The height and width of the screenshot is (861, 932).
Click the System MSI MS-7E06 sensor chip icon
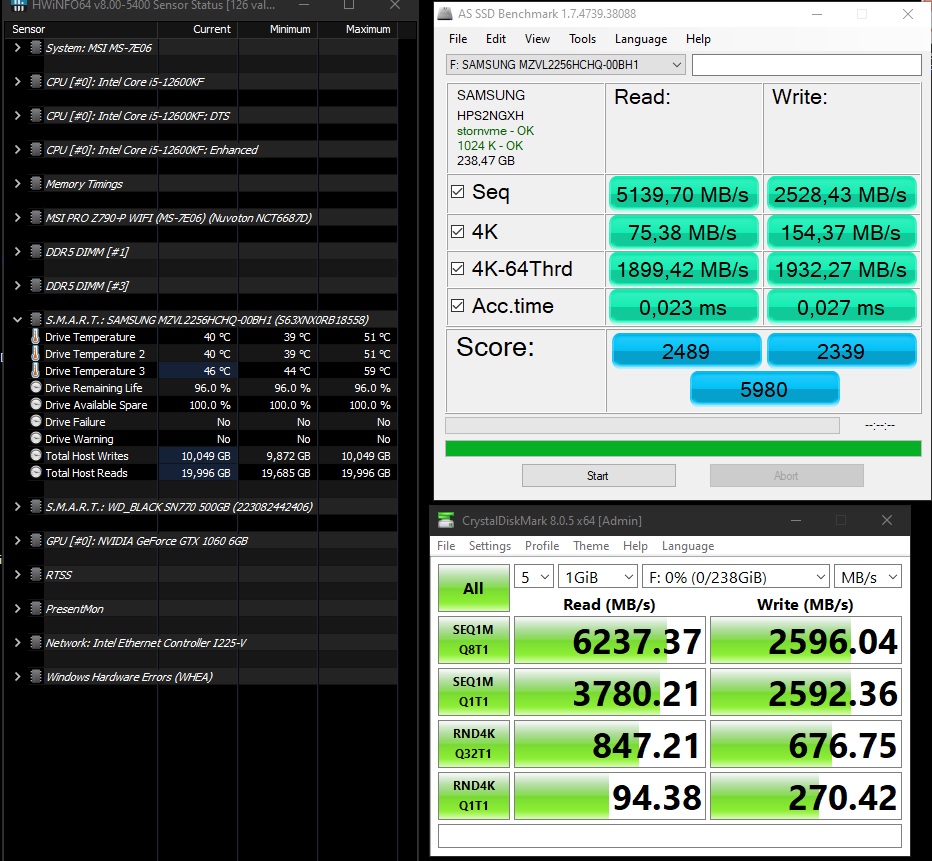point(36,48)
